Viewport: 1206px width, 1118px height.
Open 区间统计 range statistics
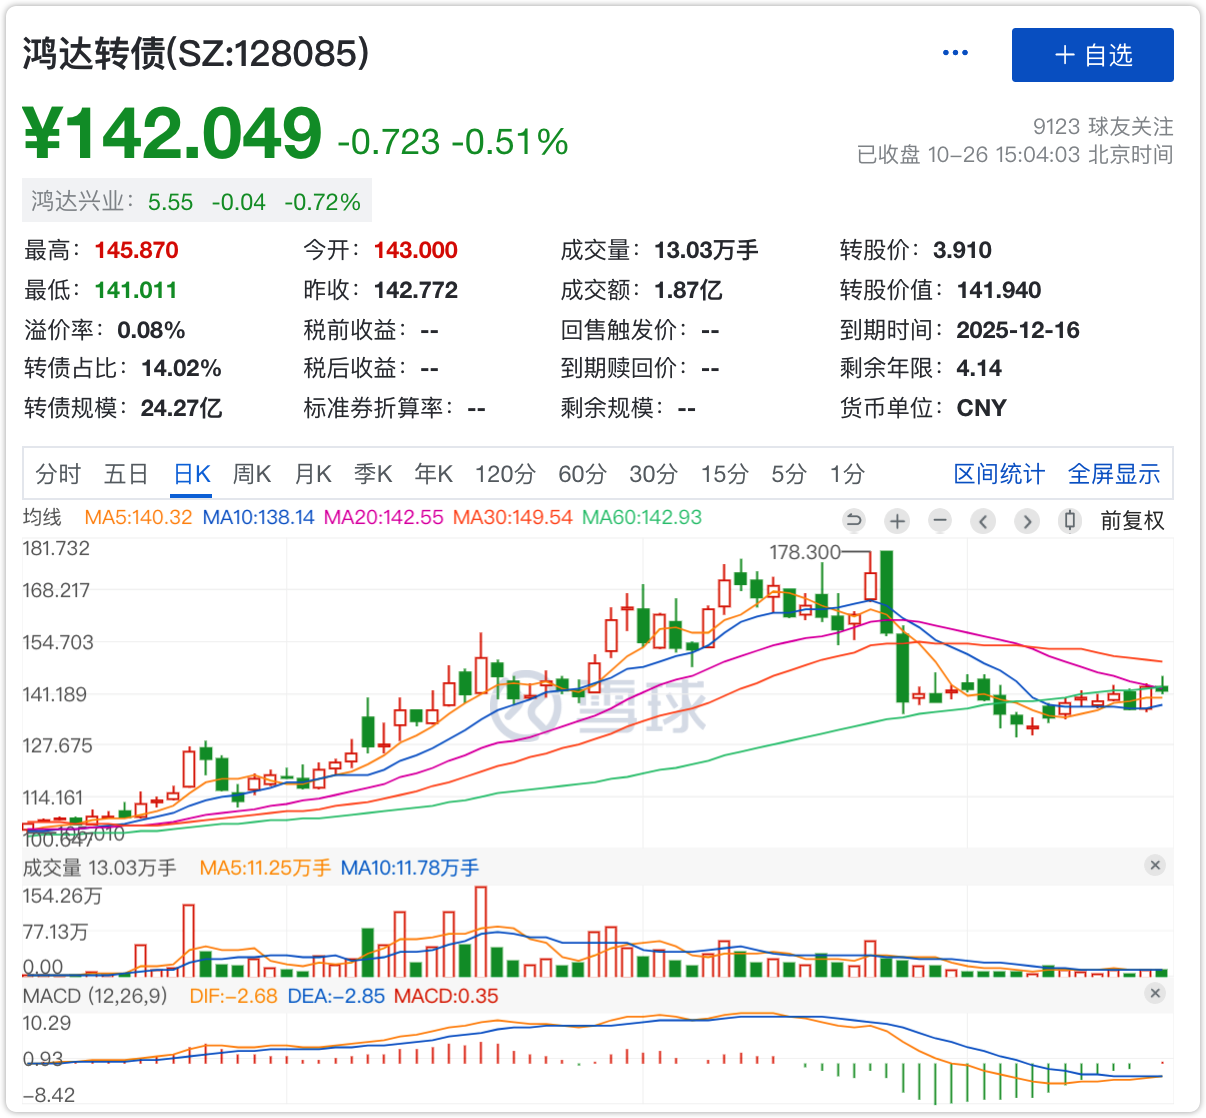(998, 474)
